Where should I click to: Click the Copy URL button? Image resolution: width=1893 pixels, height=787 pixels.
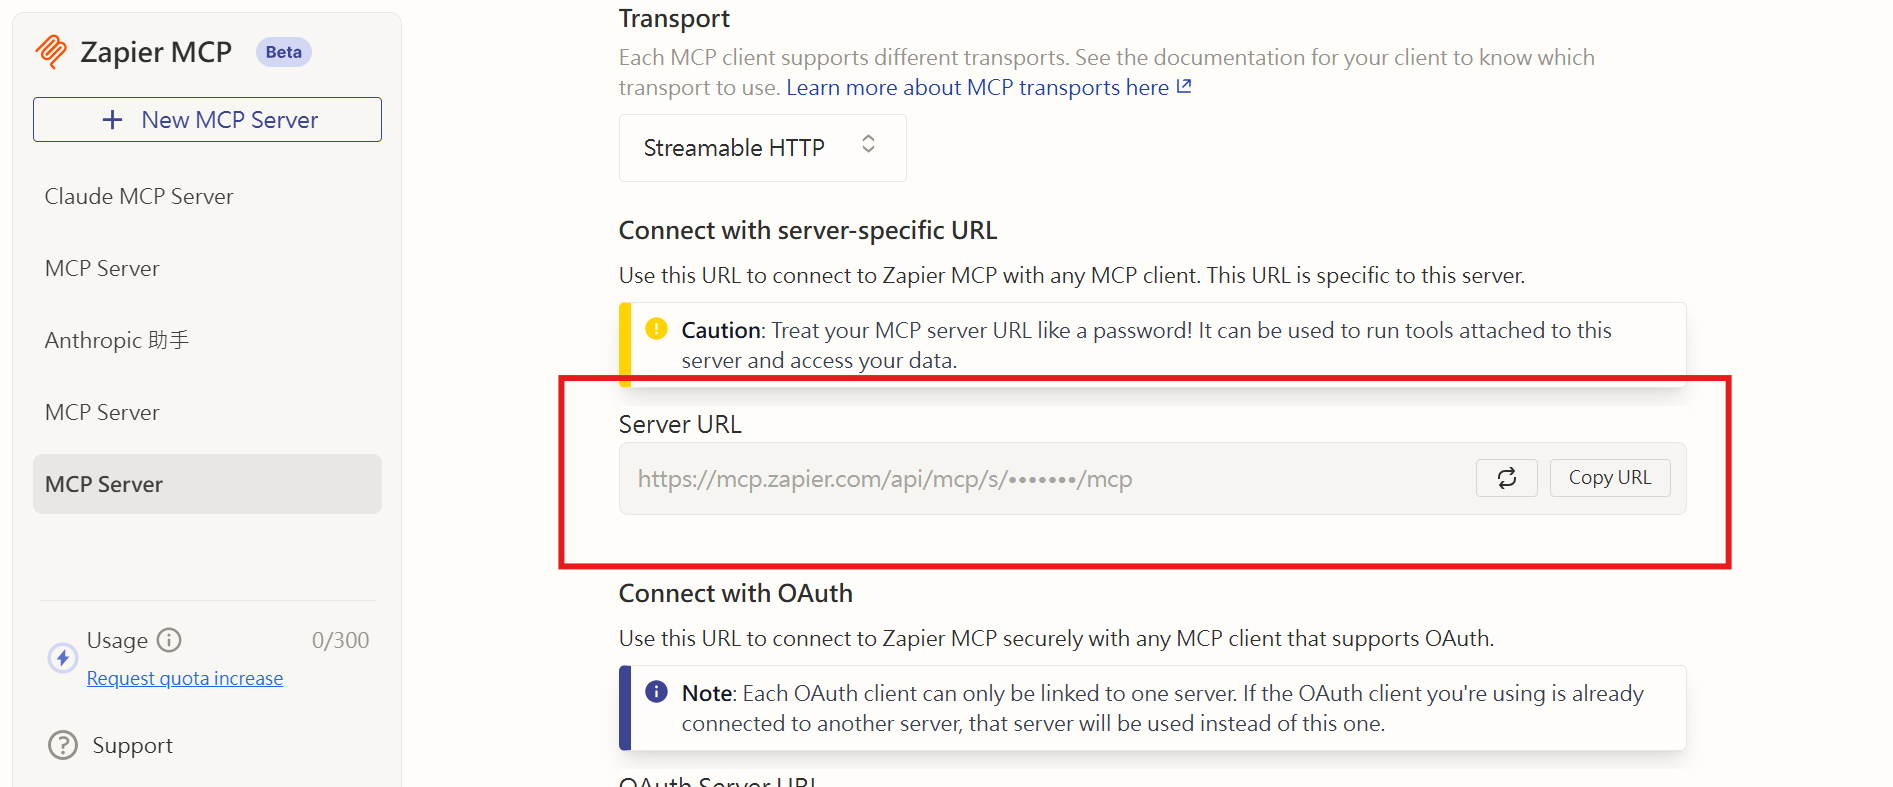tap(1609, 478)
